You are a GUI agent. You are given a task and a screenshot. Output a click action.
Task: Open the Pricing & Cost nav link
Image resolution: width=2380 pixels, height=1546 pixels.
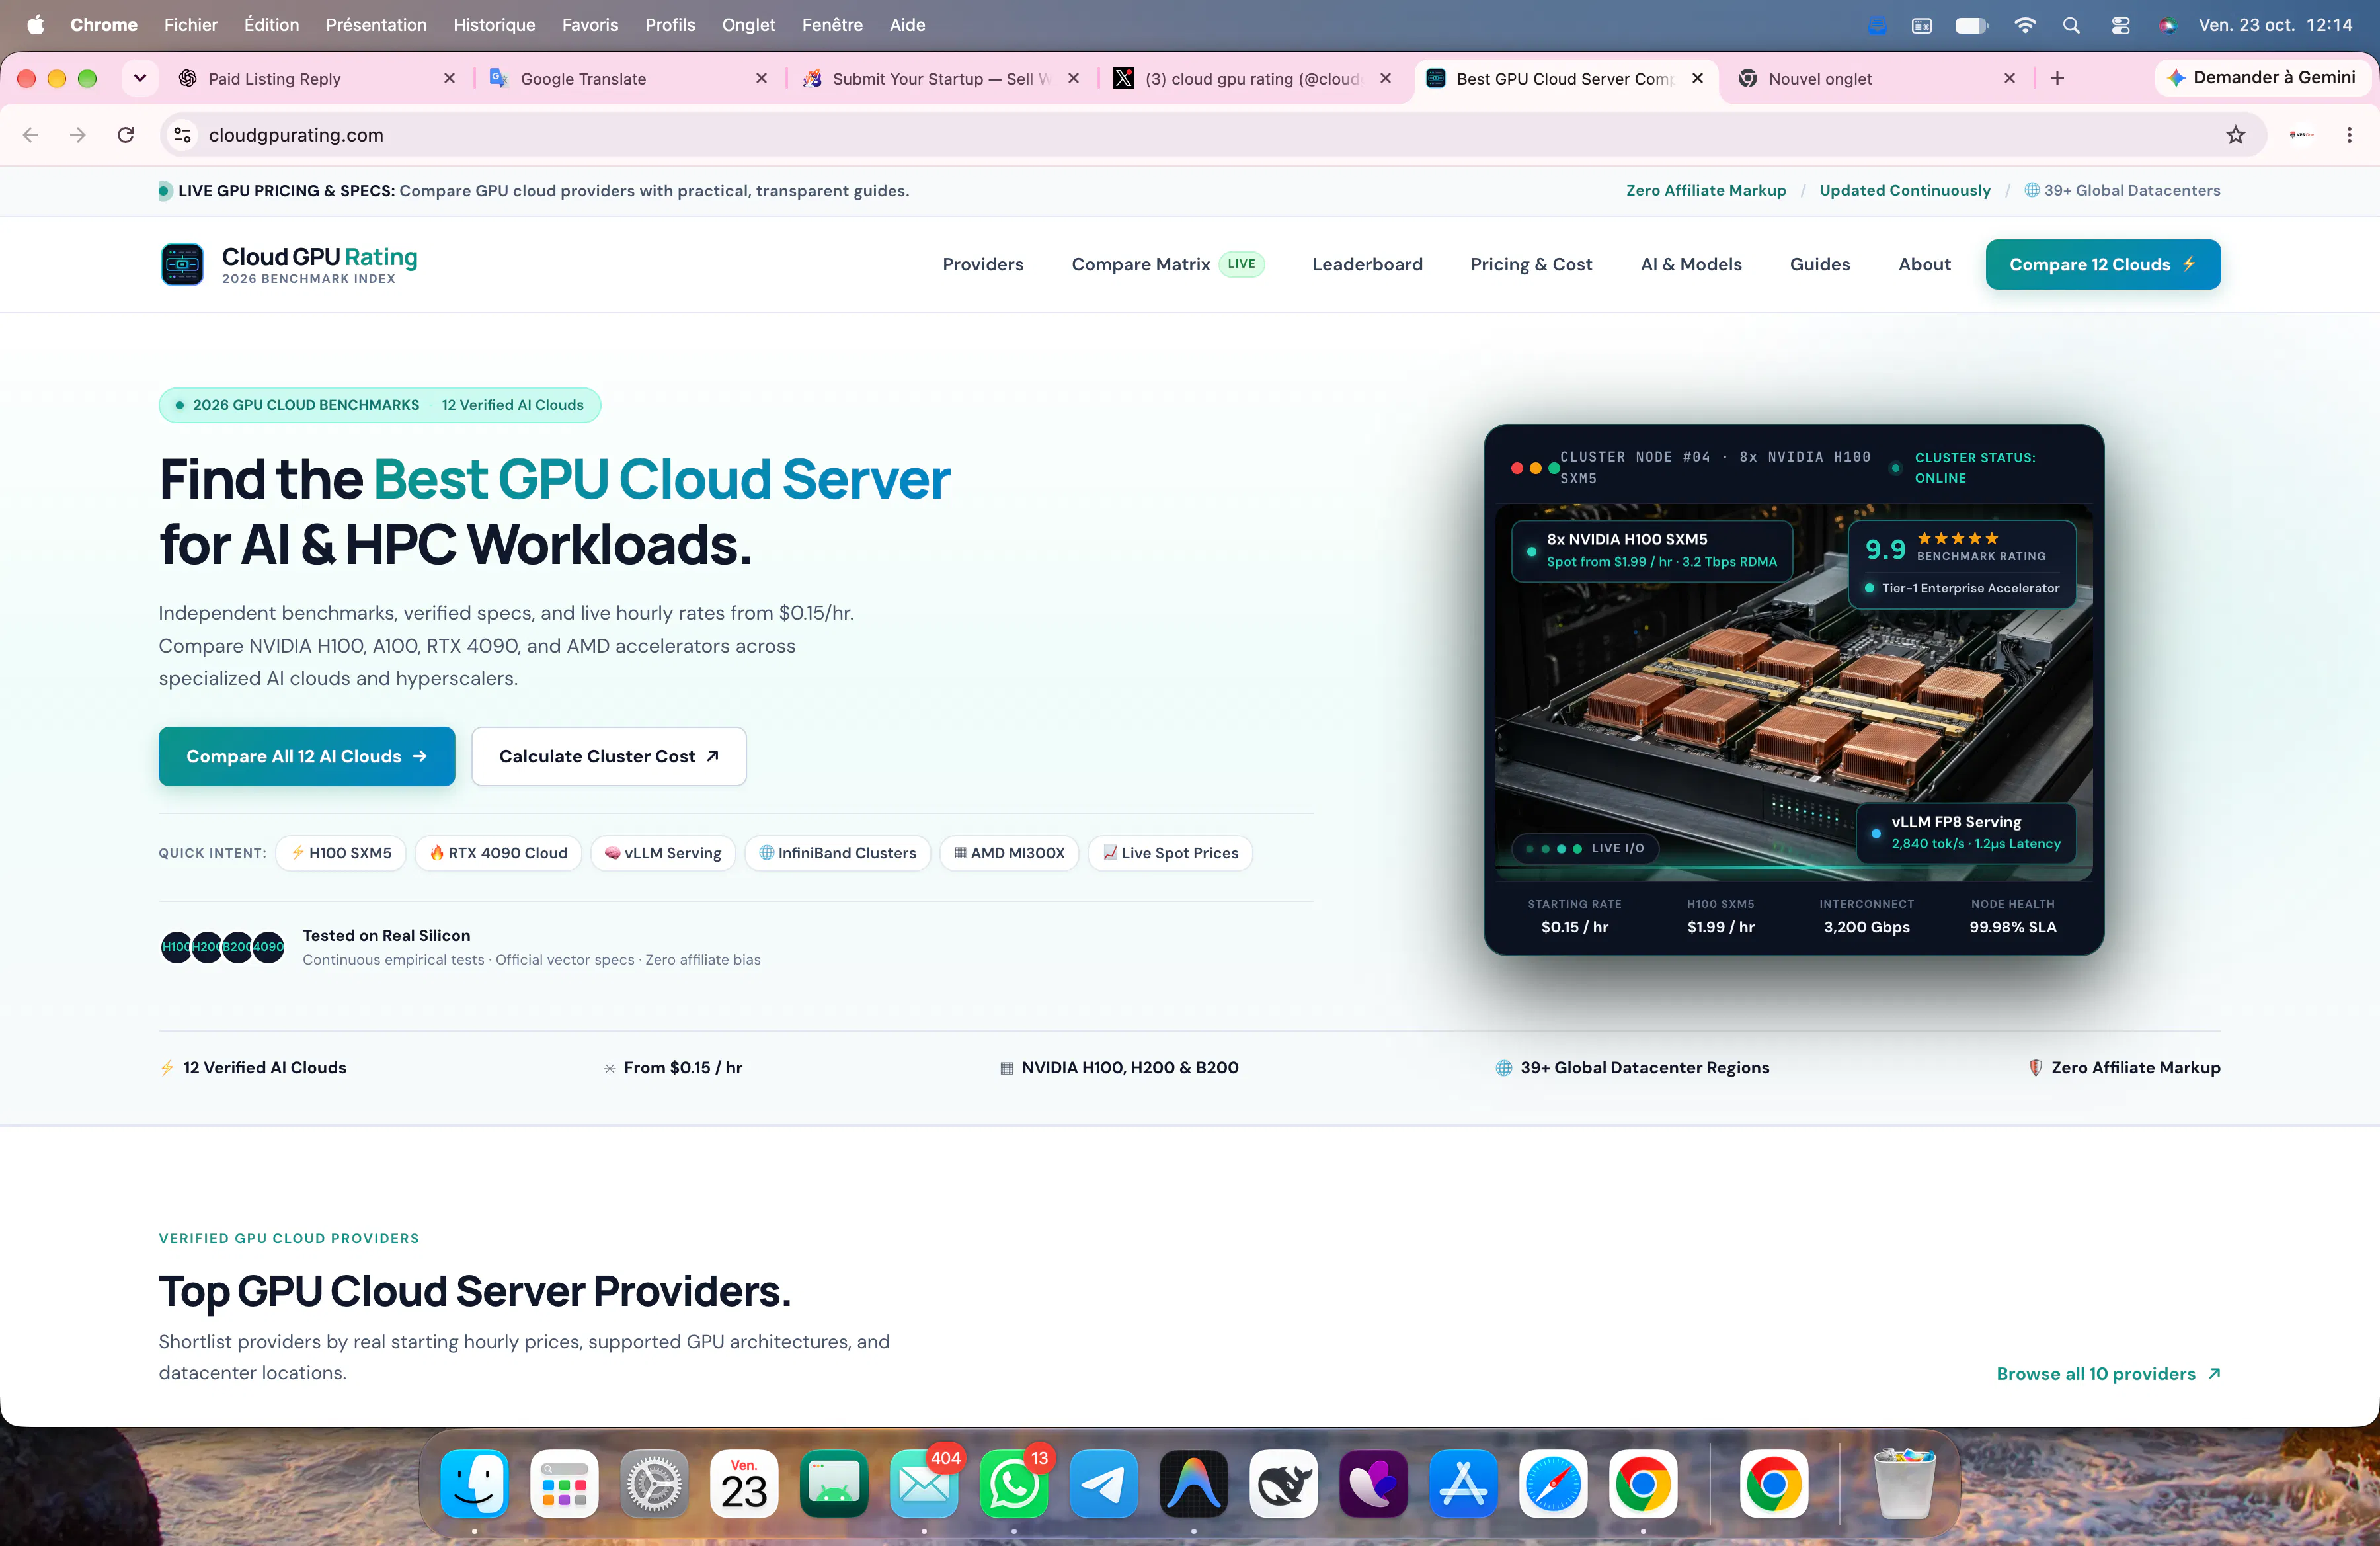(1531, 264)
